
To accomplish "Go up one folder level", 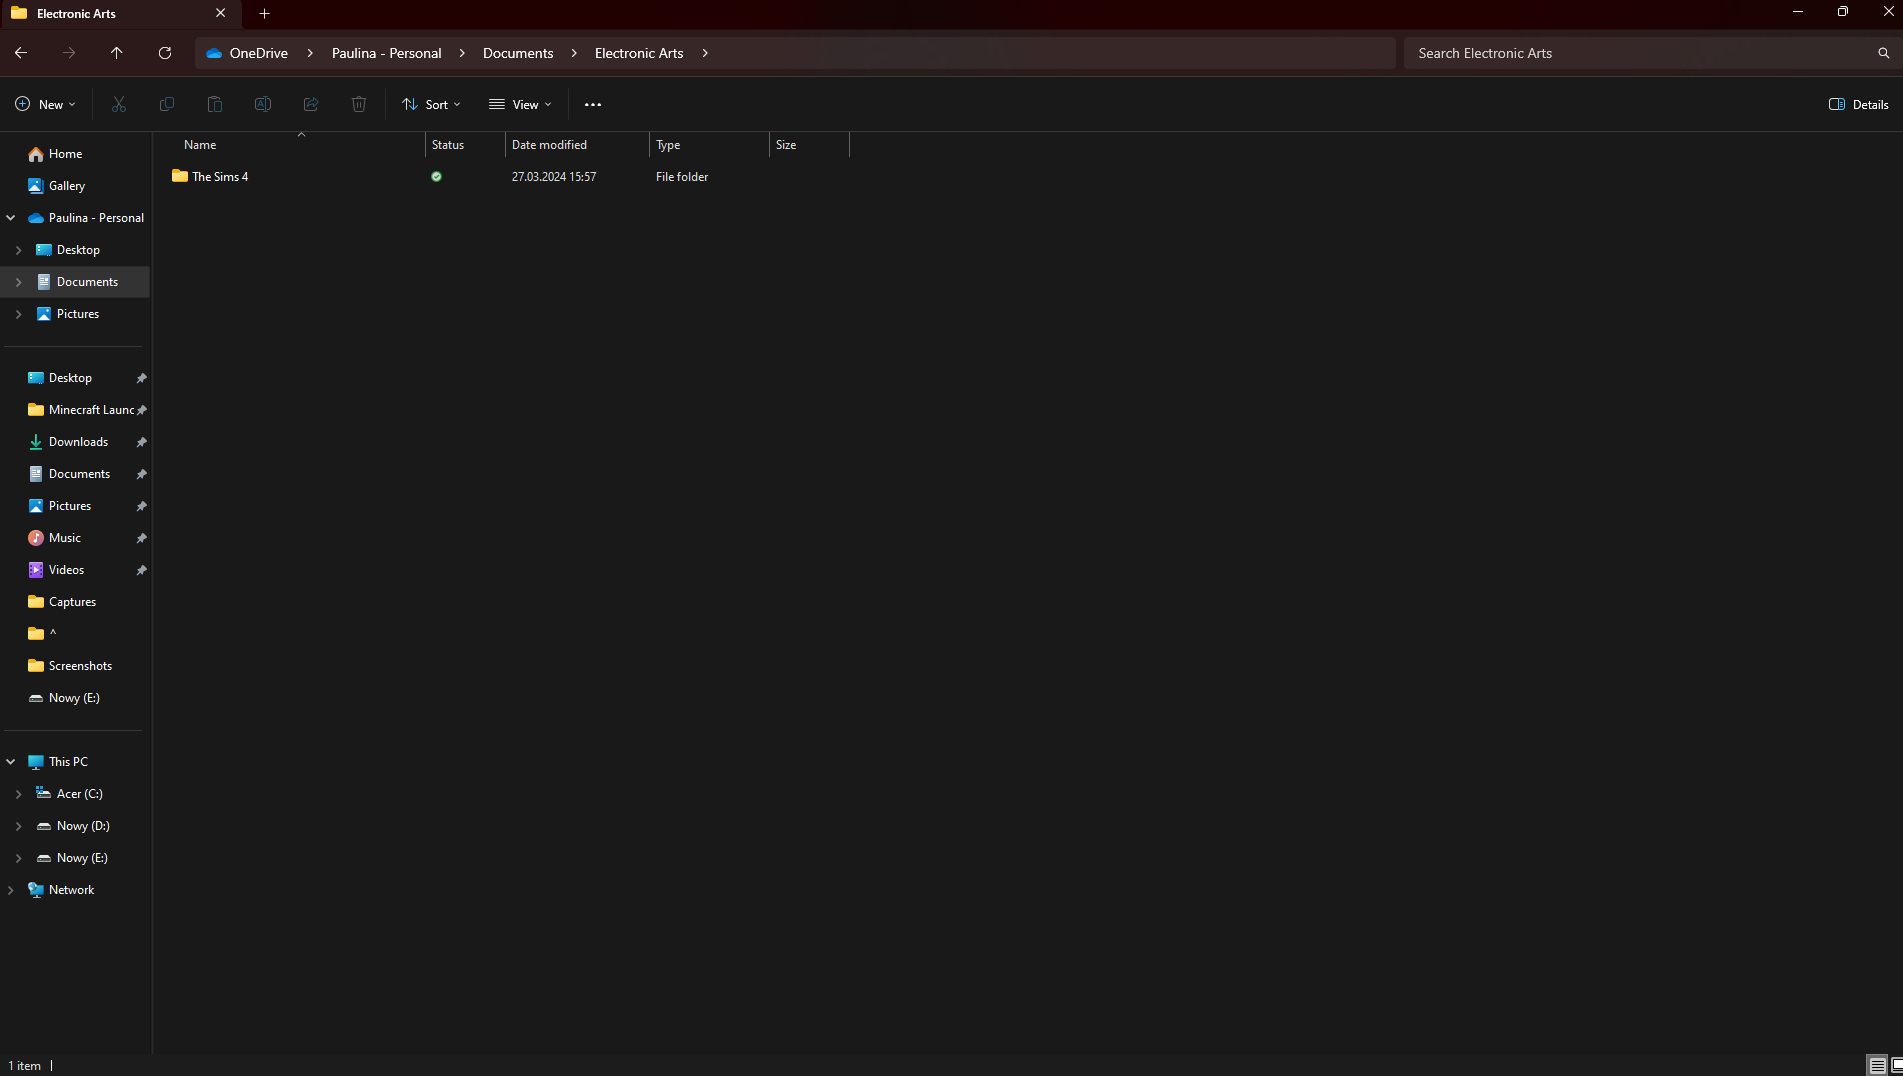I will 117,53.
